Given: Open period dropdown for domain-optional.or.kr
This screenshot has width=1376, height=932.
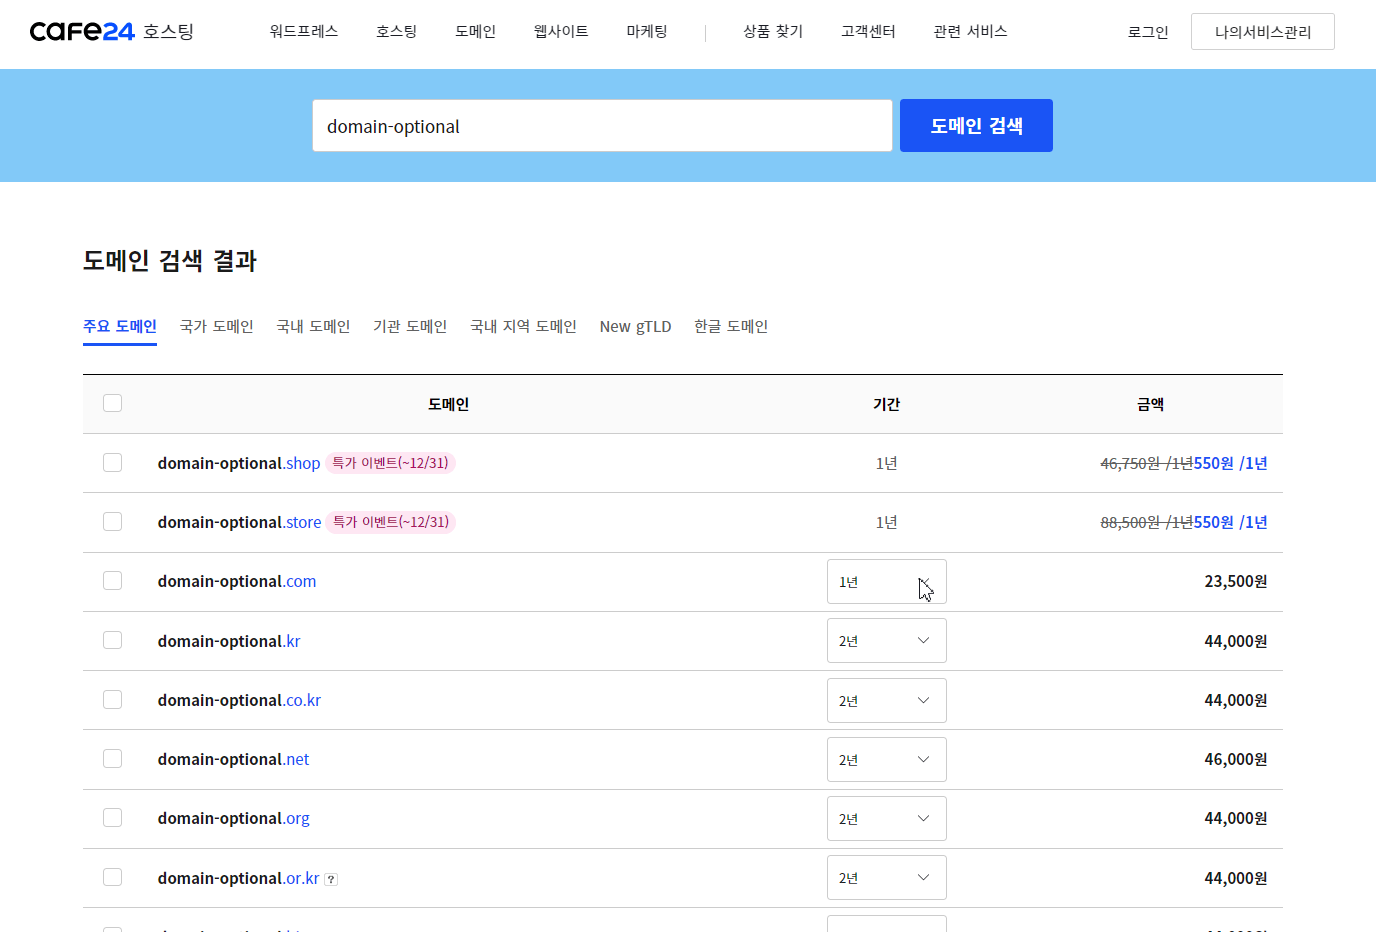Looking at the screenshot, I should [x=886, y=877].
